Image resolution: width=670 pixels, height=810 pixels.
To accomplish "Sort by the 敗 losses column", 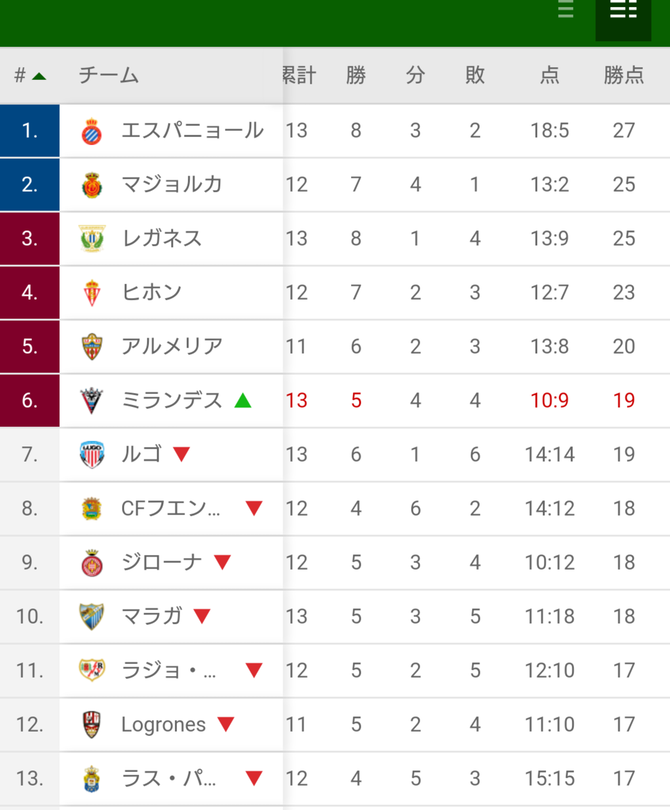I will [x=475, y=76].
